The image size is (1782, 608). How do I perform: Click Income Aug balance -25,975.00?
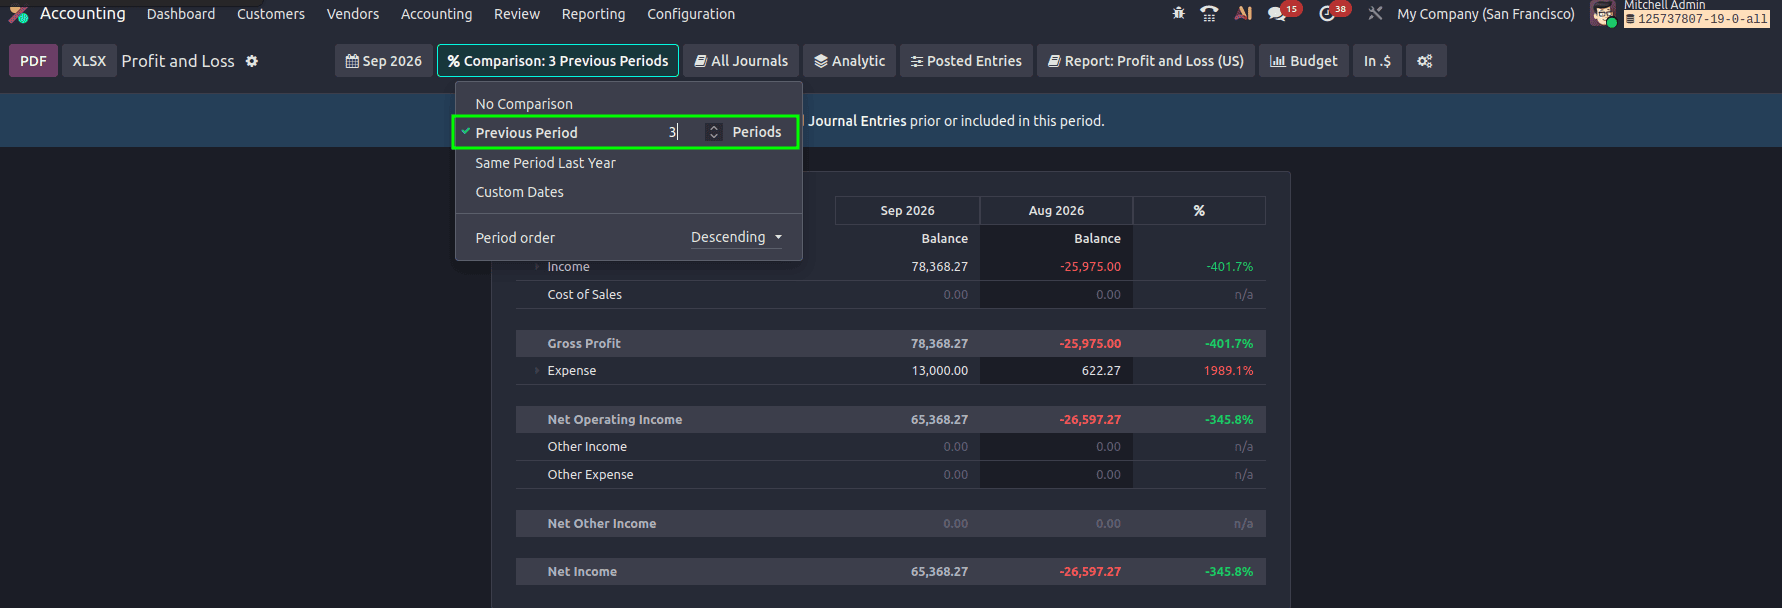tap(1090, 267)
